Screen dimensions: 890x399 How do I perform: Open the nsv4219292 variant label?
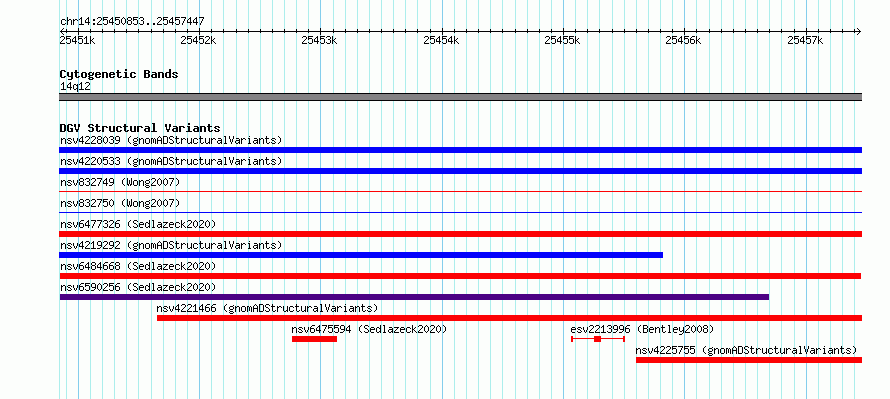(x=171, y=245)
